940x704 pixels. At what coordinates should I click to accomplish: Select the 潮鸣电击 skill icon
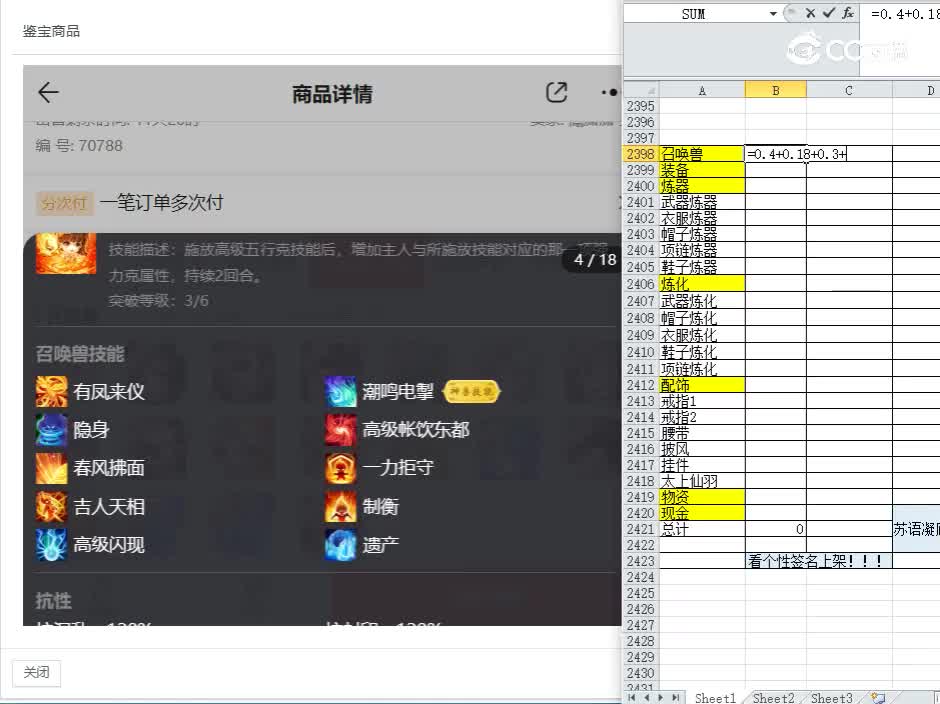(338, 391)
